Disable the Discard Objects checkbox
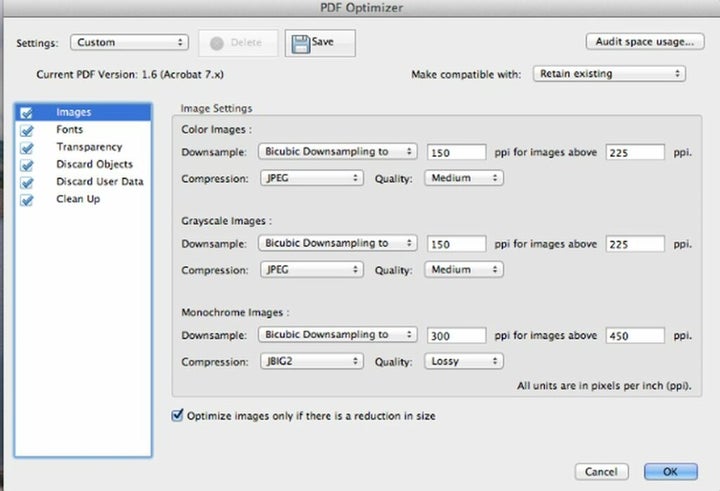Screen dimensions: 720x491 point(27,165)
